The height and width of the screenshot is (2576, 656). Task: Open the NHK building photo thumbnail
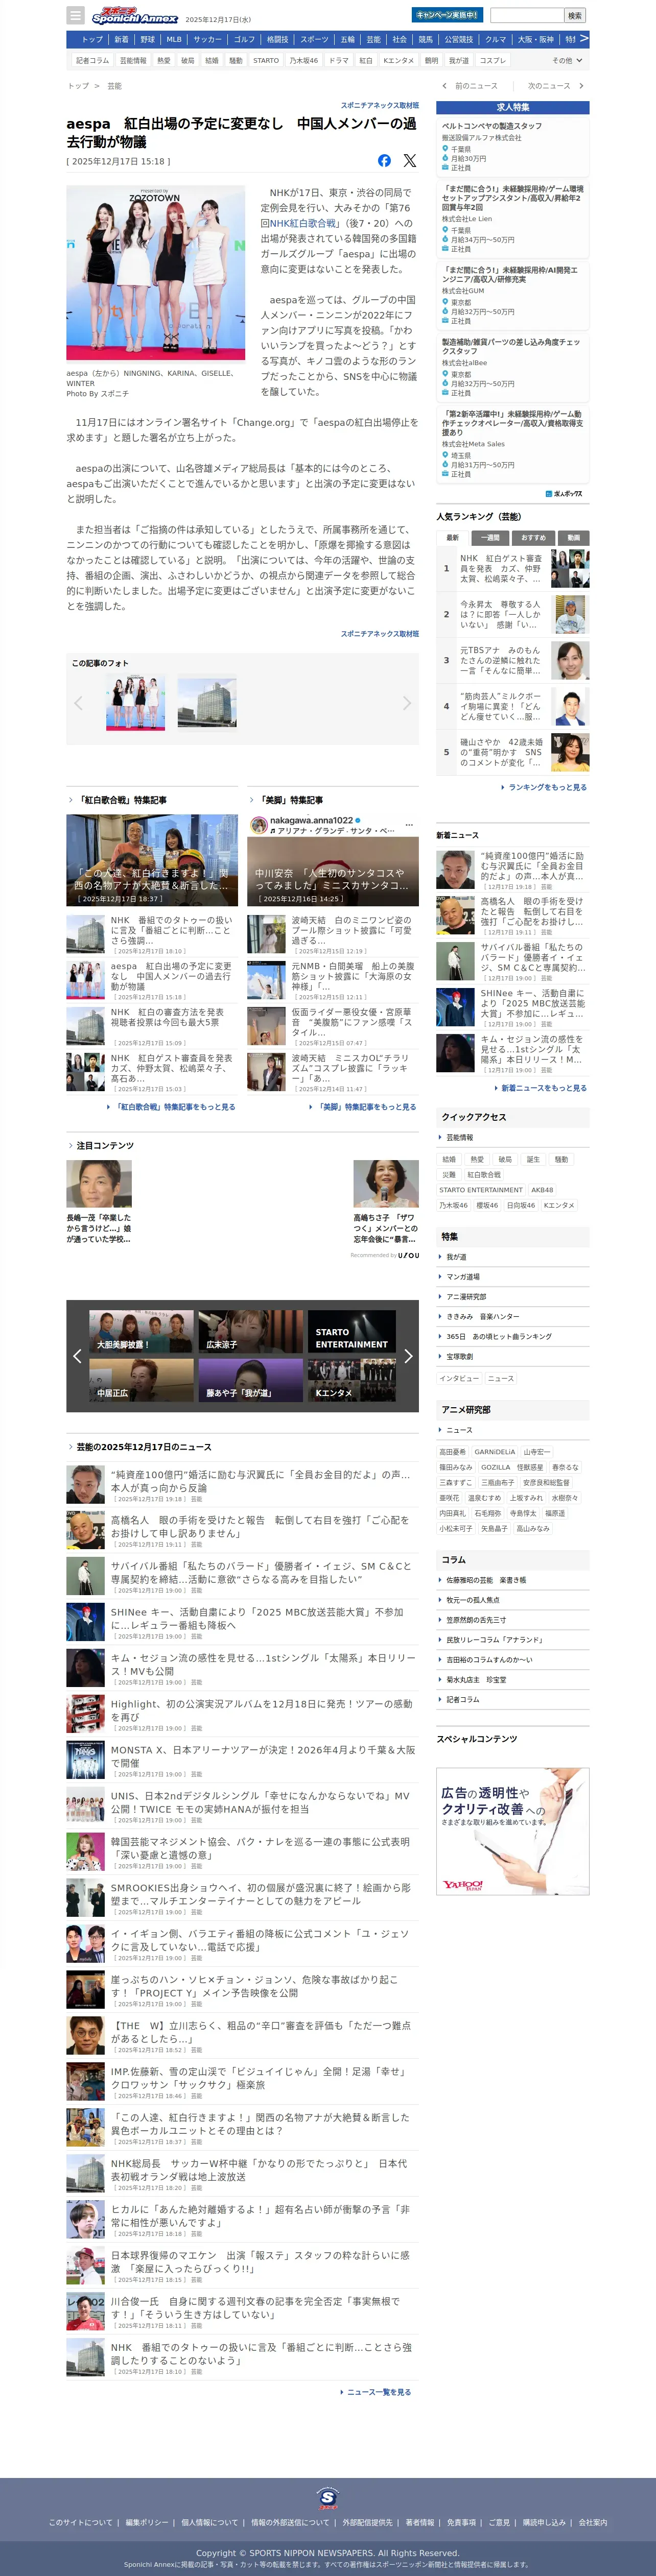[x=207, y=703]
